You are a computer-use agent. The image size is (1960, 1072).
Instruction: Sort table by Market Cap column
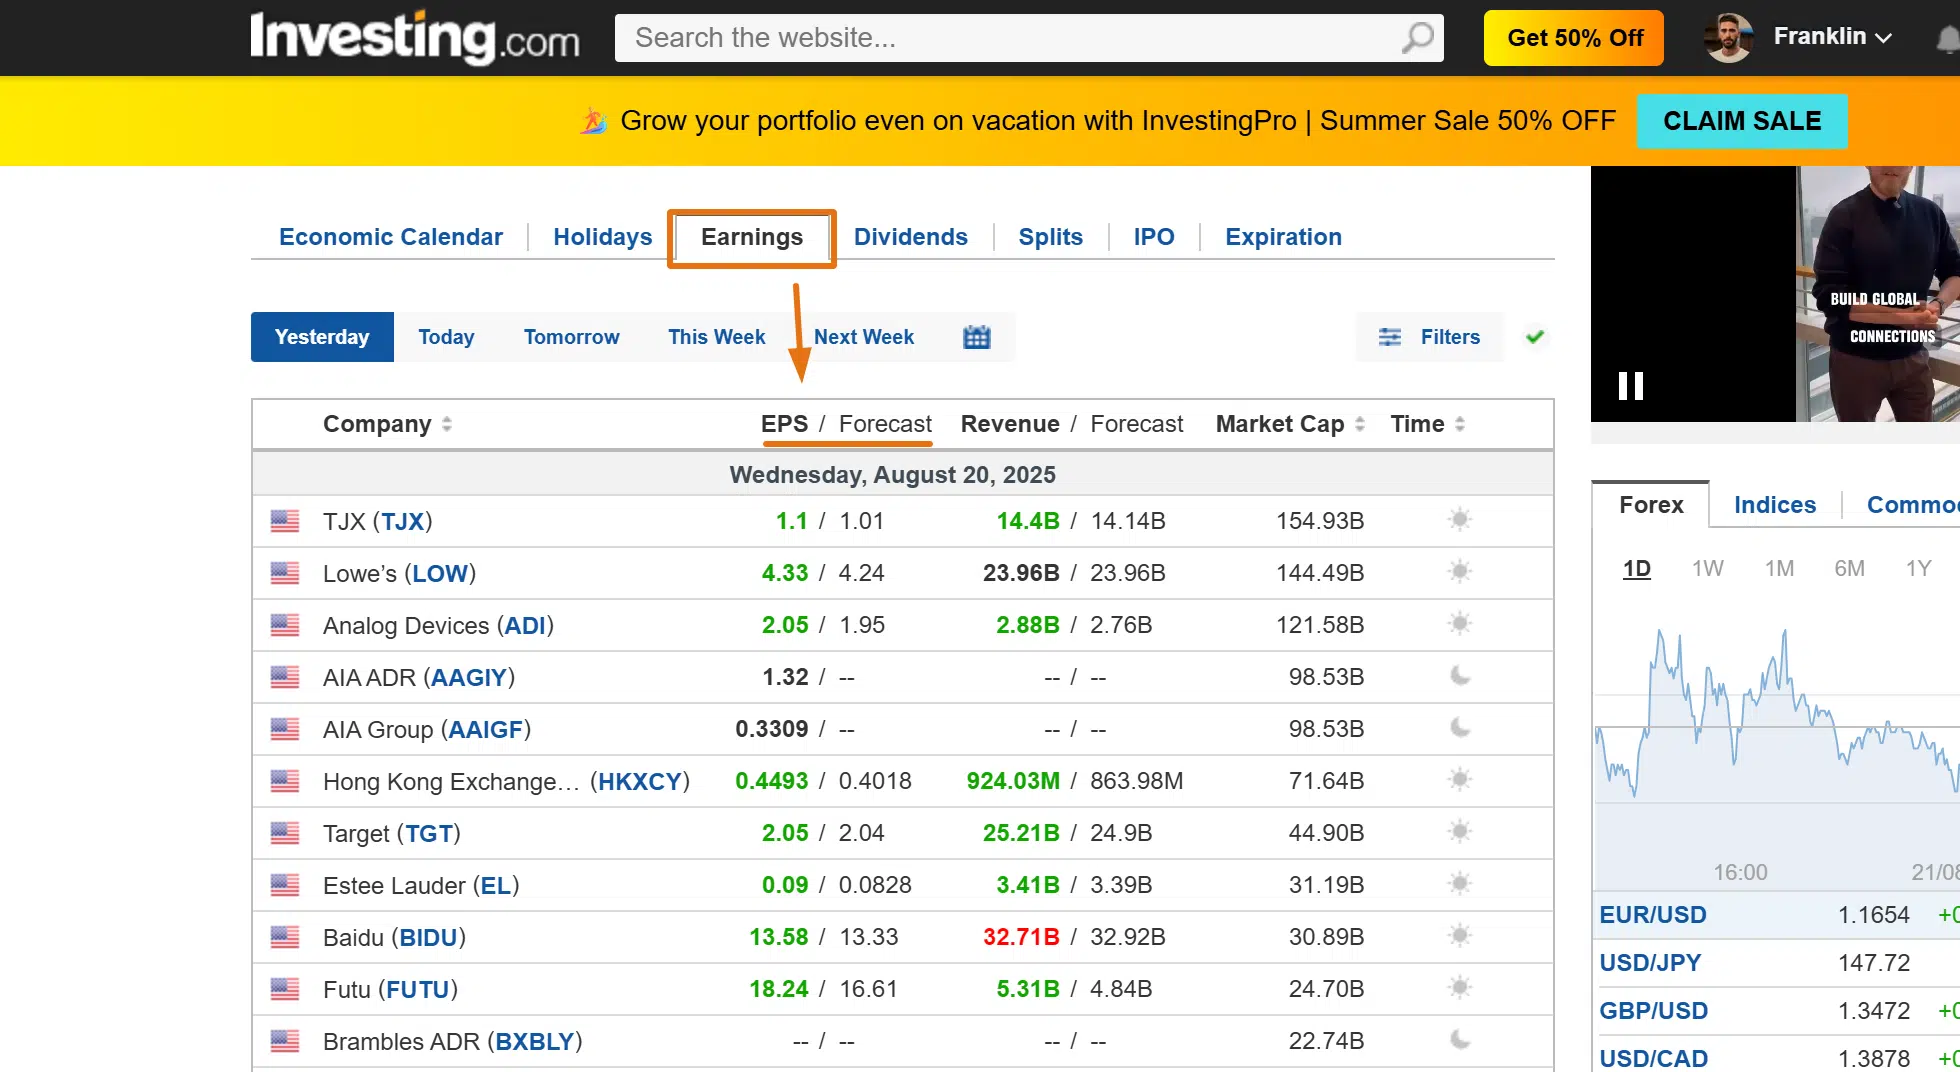(x=1290, y=424)
